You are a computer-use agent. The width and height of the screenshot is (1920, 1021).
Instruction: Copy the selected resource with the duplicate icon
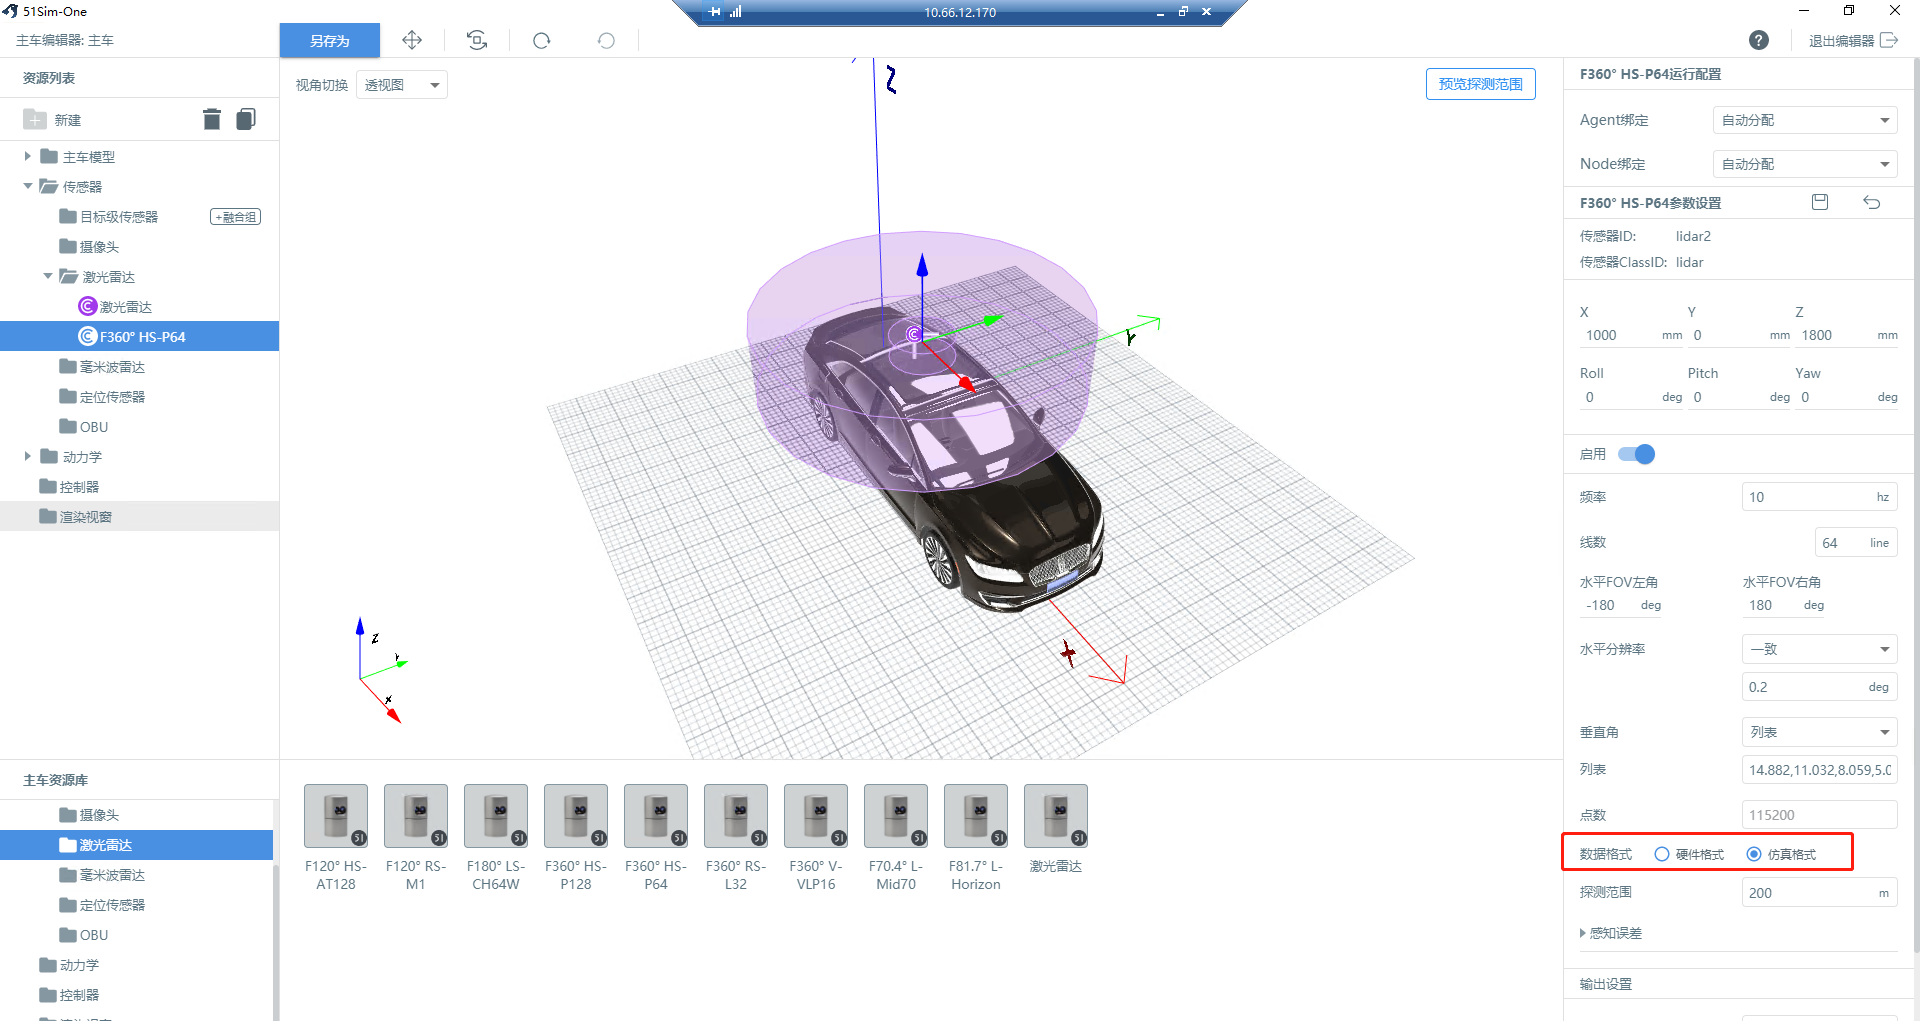(246, 119)
